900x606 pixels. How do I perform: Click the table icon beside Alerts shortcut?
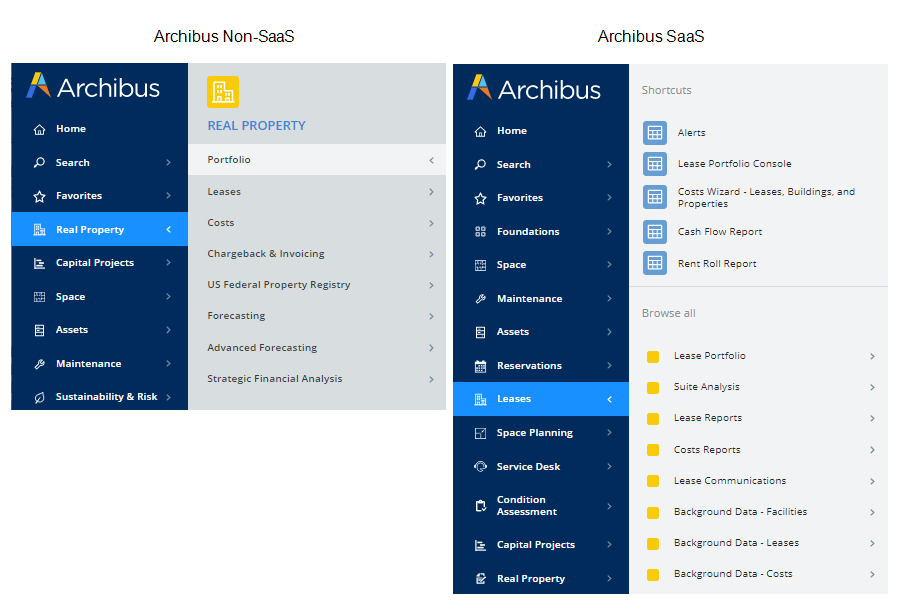(x=655, y=133)
